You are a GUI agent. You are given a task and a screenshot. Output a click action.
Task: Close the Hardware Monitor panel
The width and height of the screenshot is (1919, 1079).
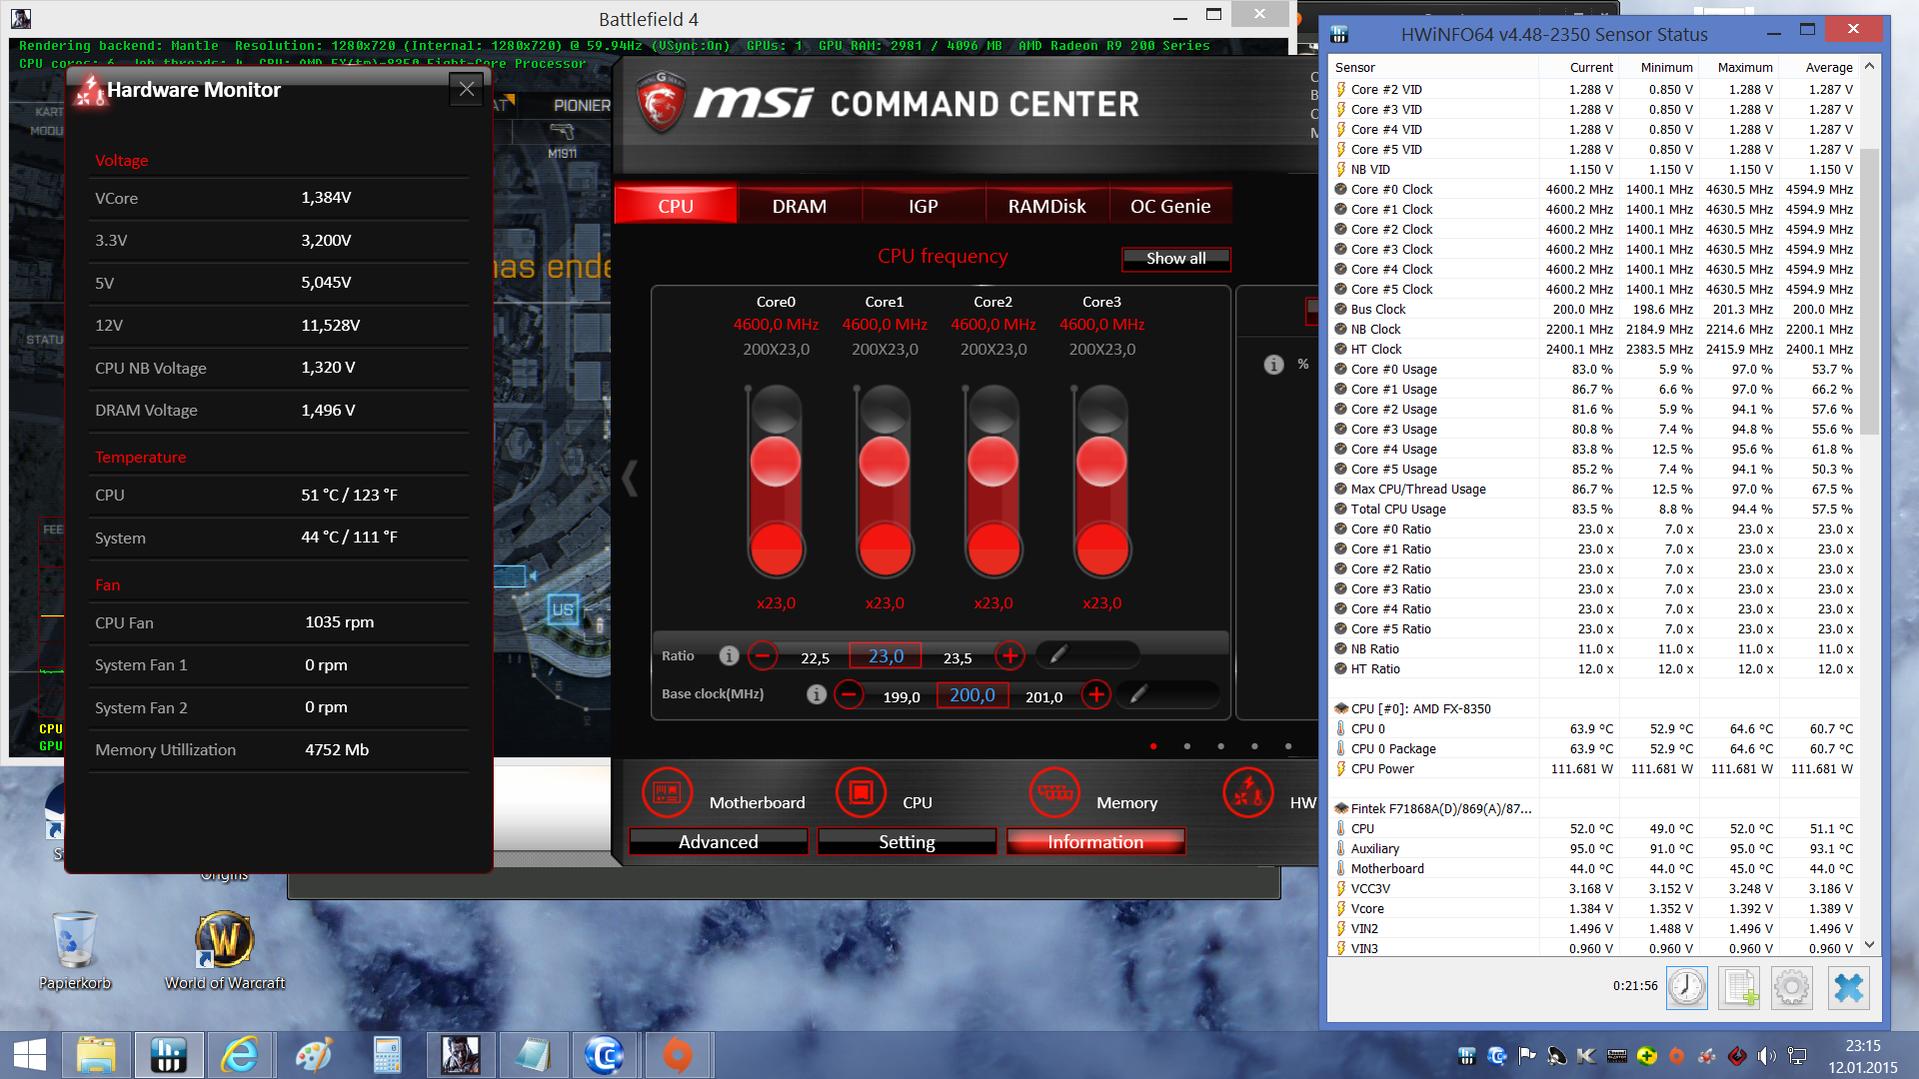point(466,89)
